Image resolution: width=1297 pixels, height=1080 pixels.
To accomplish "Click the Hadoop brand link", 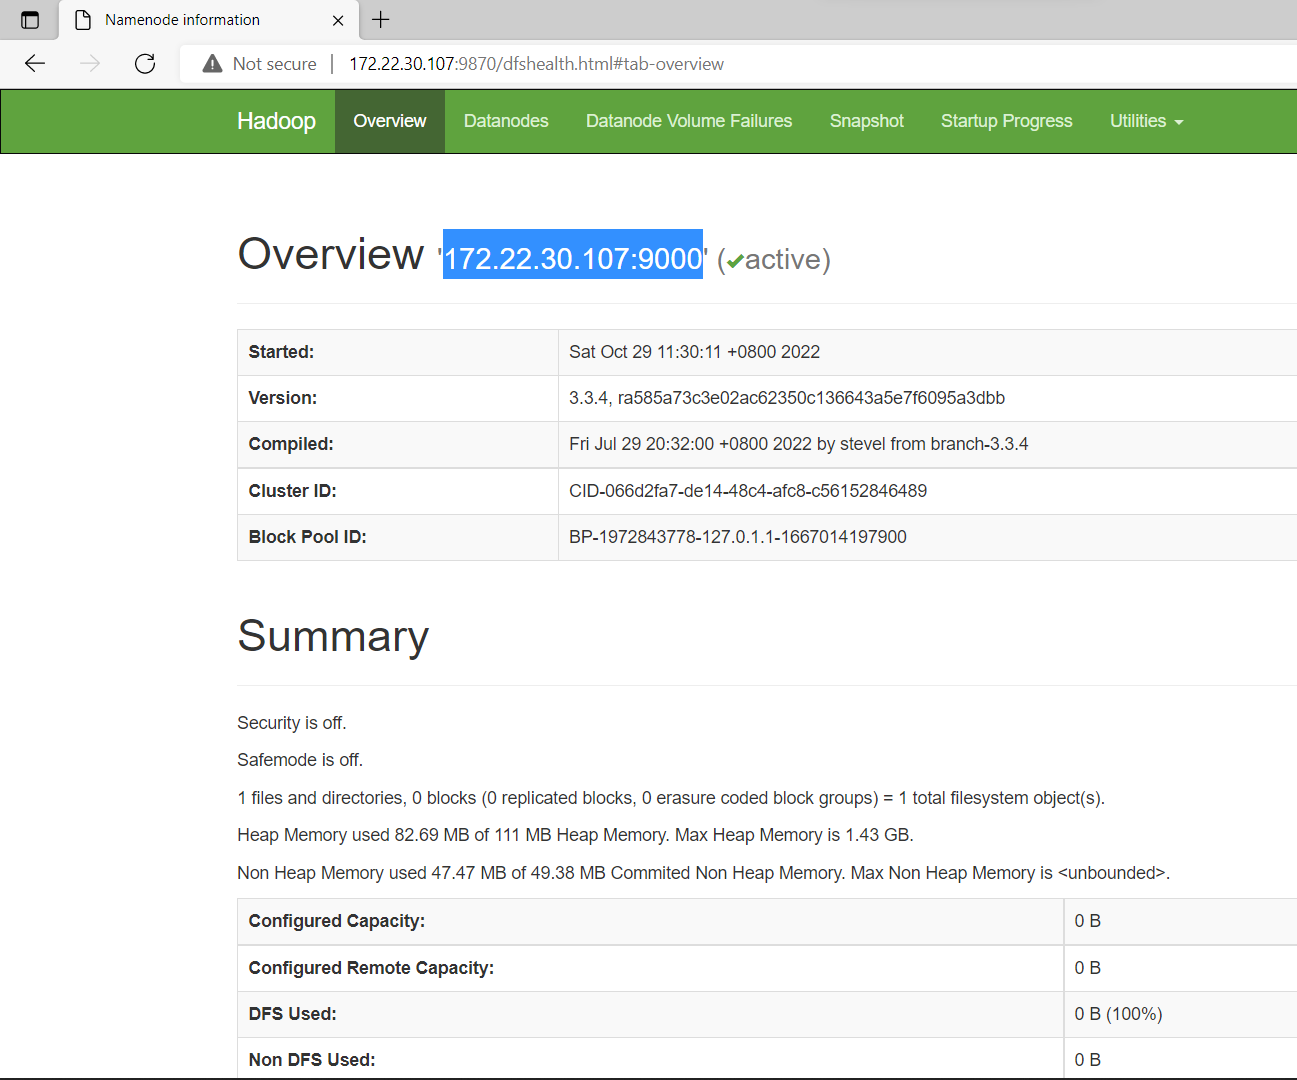I will click(276, 121).
